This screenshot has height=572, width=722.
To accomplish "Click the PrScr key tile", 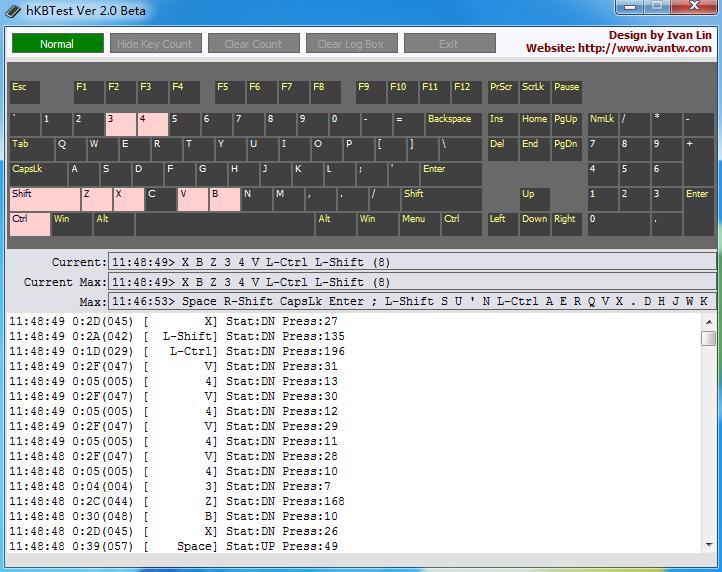I will [x=503, y=92].
